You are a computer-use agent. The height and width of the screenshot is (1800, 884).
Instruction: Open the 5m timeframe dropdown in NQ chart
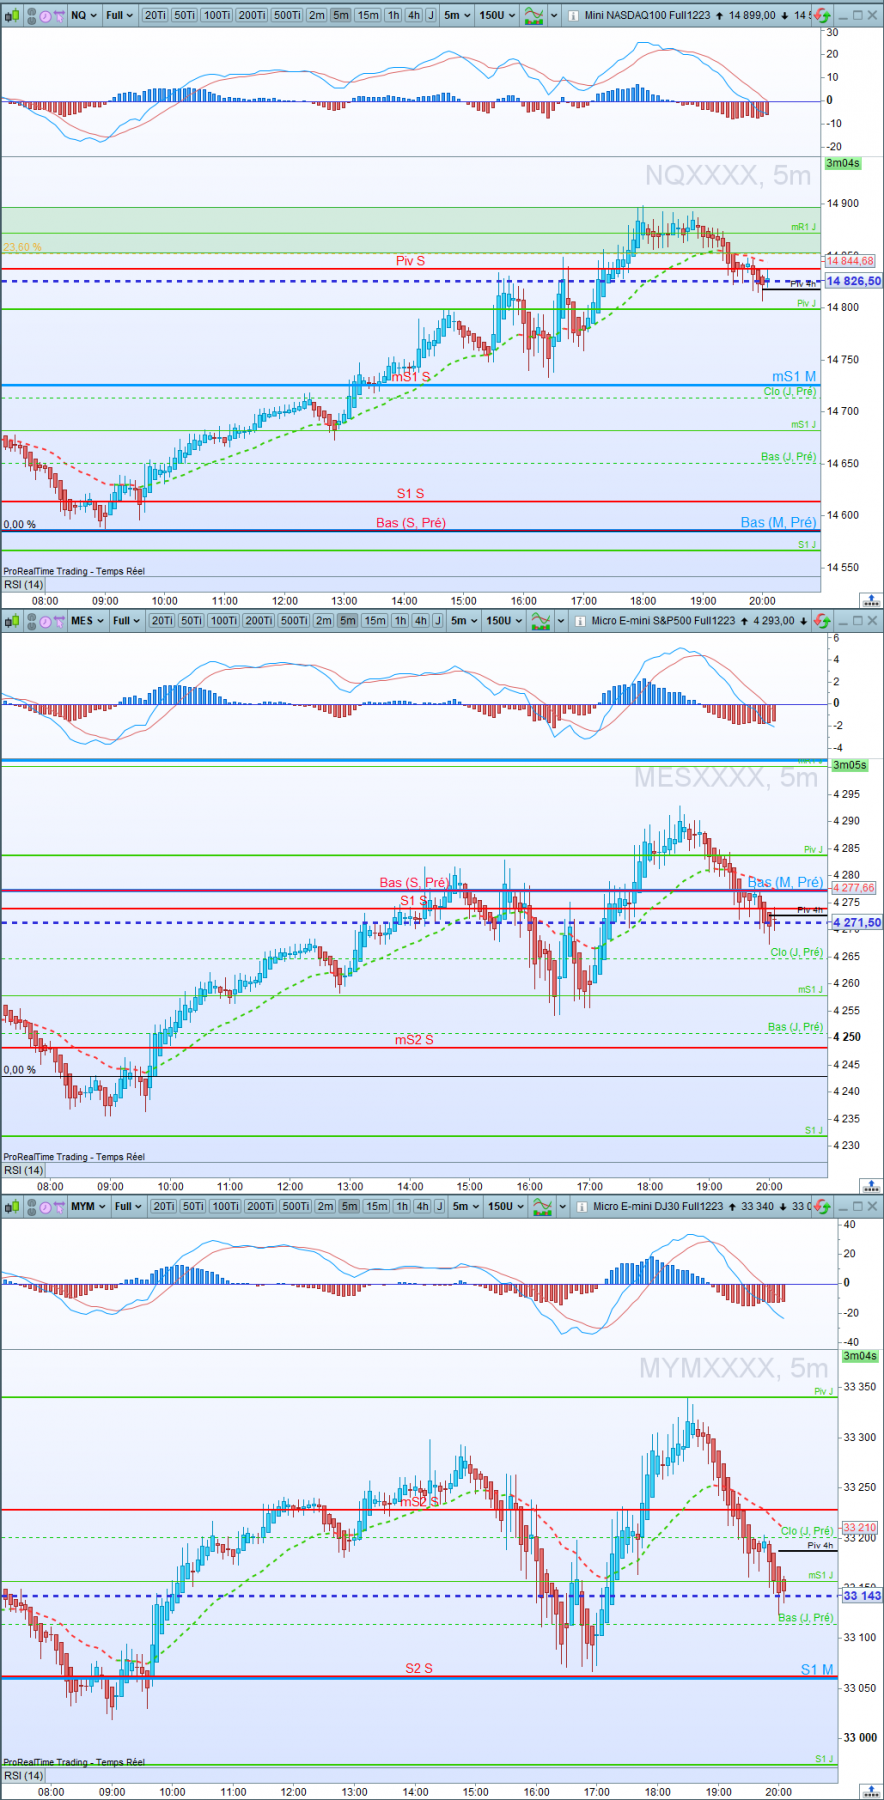(457, 15)
